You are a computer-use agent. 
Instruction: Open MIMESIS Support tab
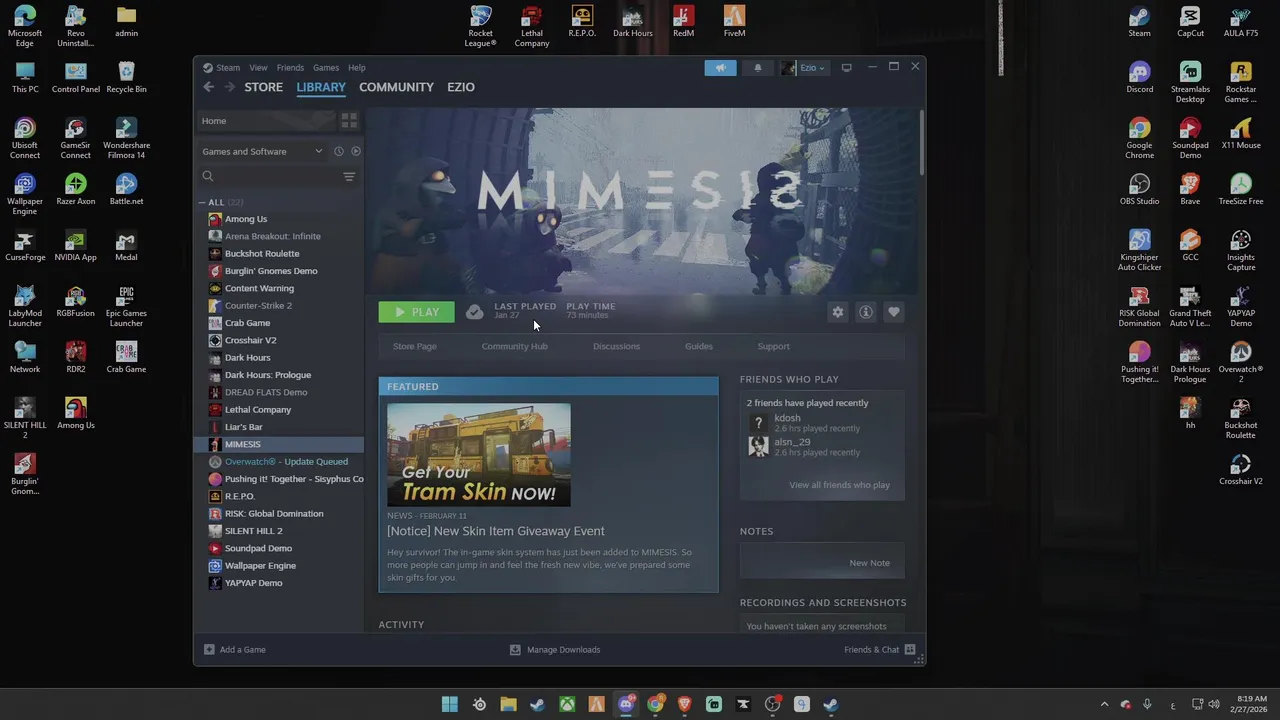pos(773,346)
